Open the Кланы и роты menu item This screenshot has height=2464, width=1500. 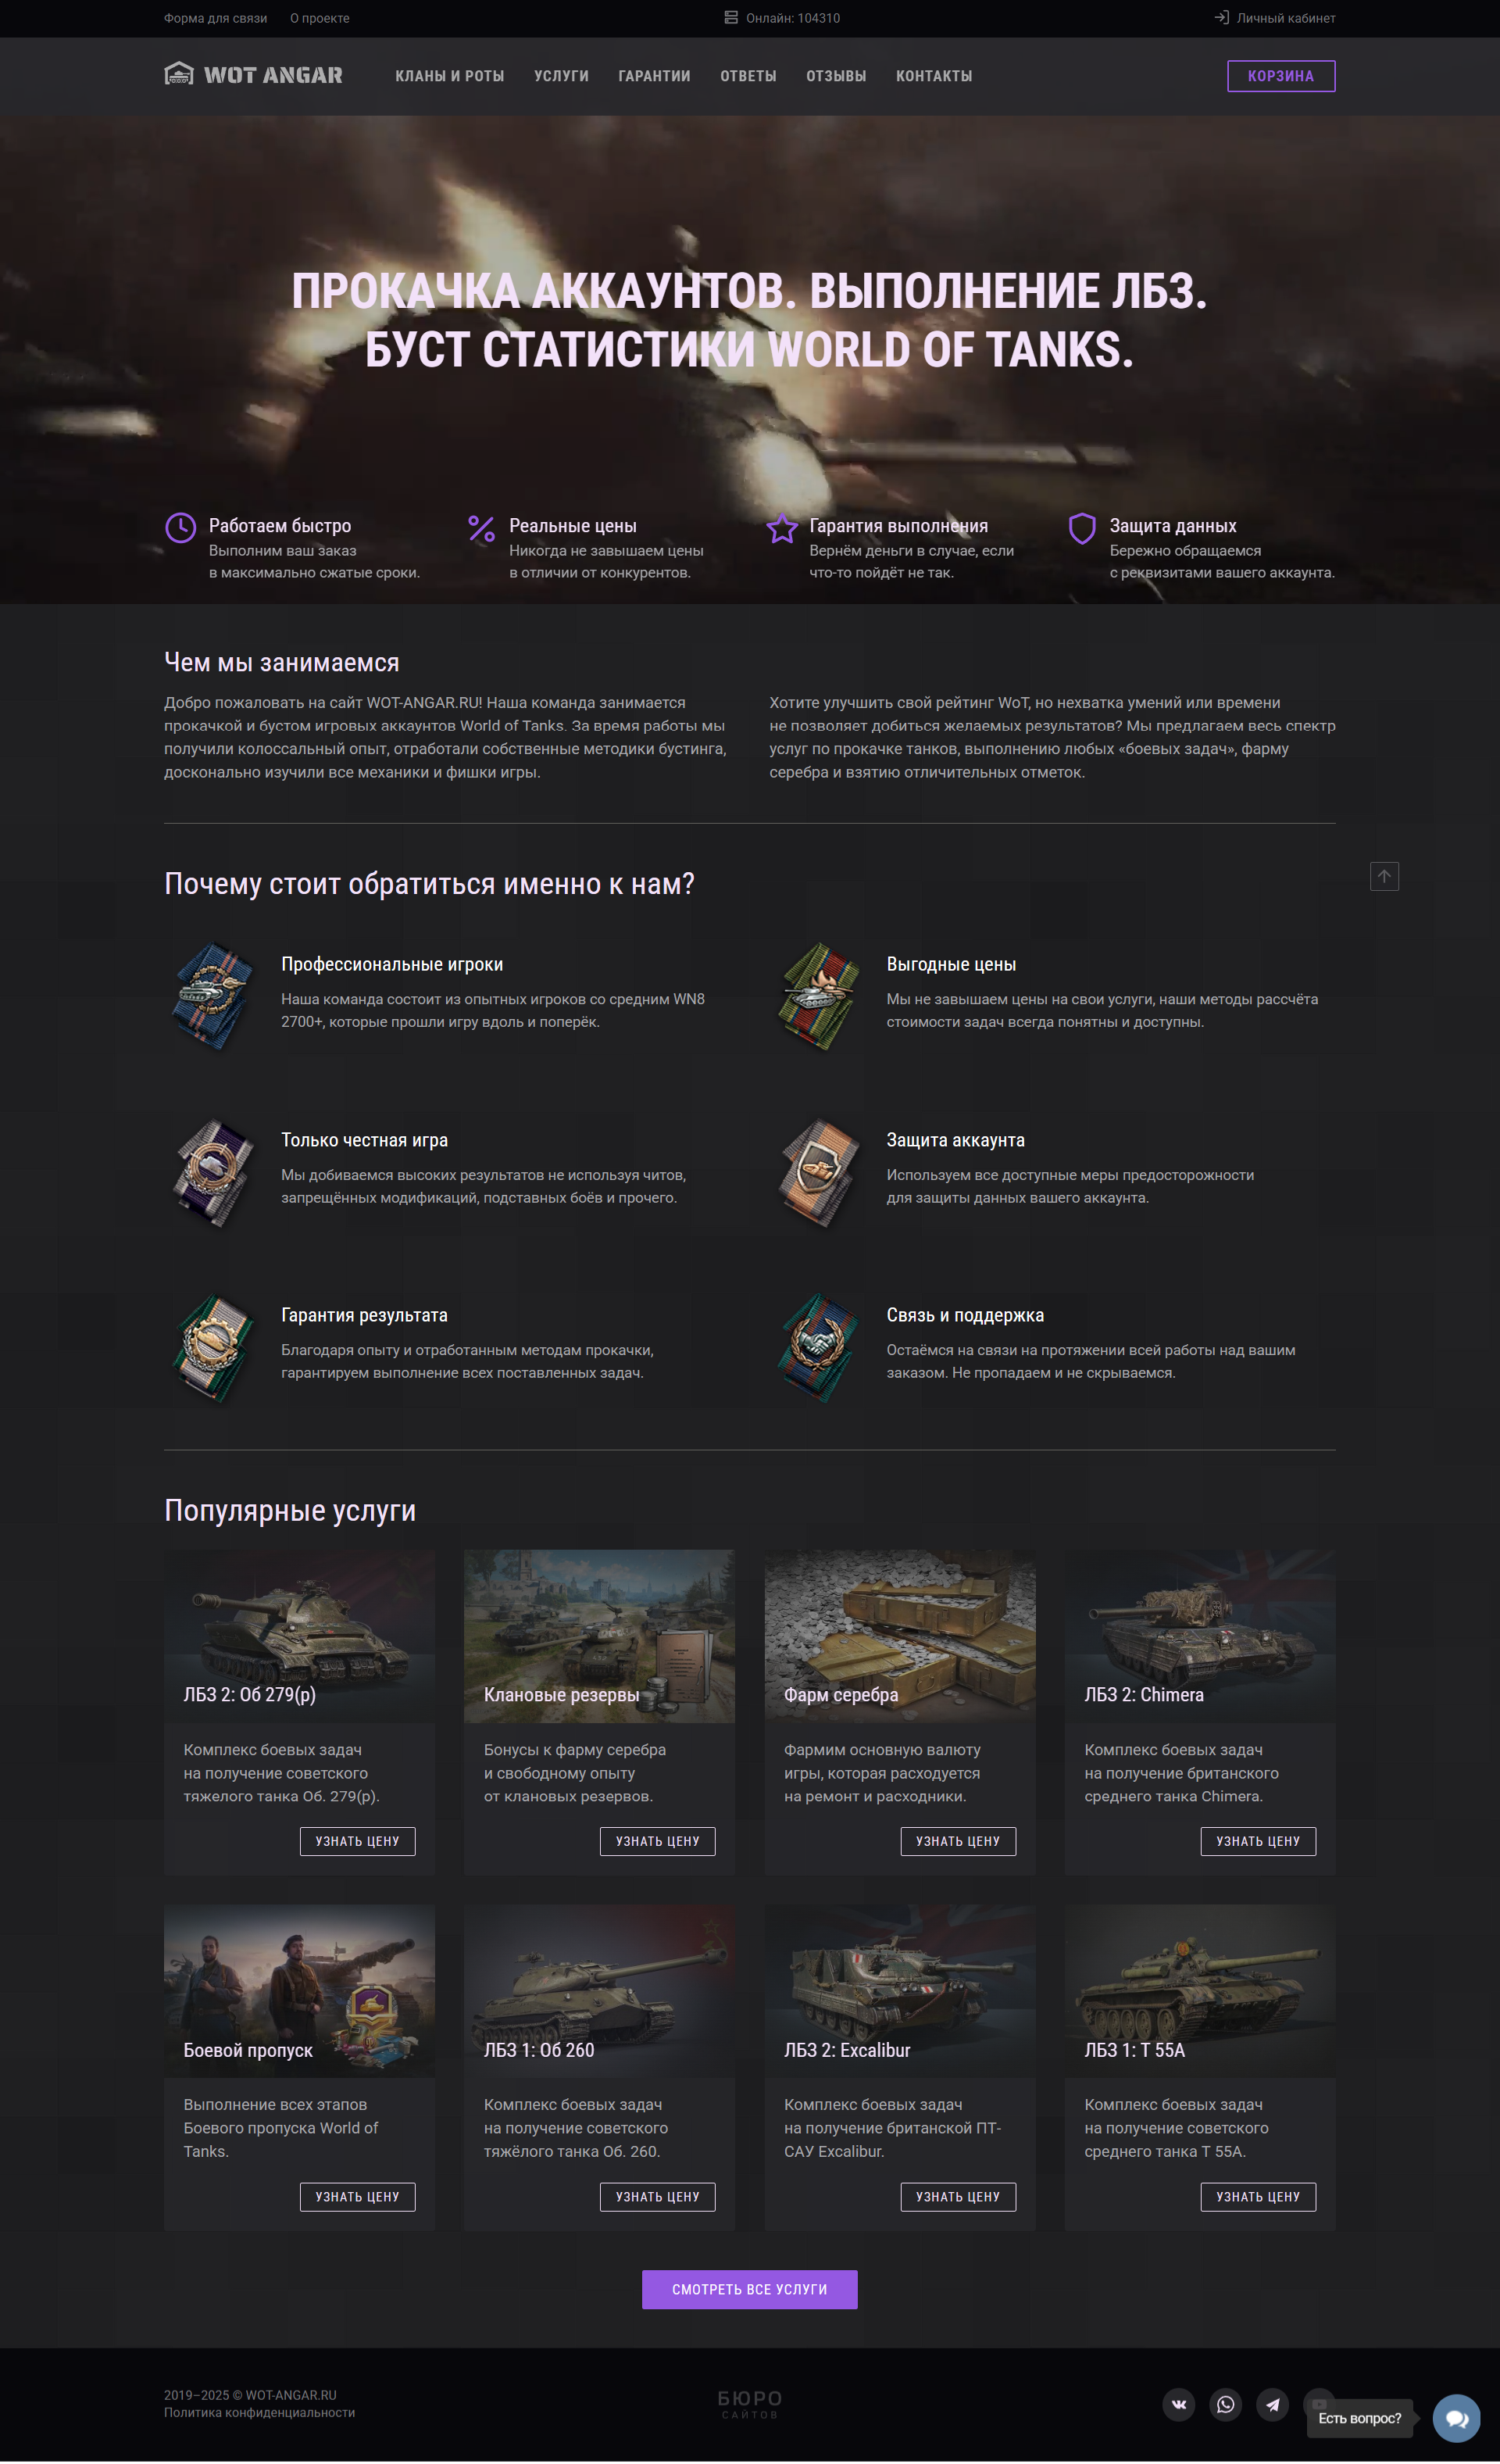449,76
